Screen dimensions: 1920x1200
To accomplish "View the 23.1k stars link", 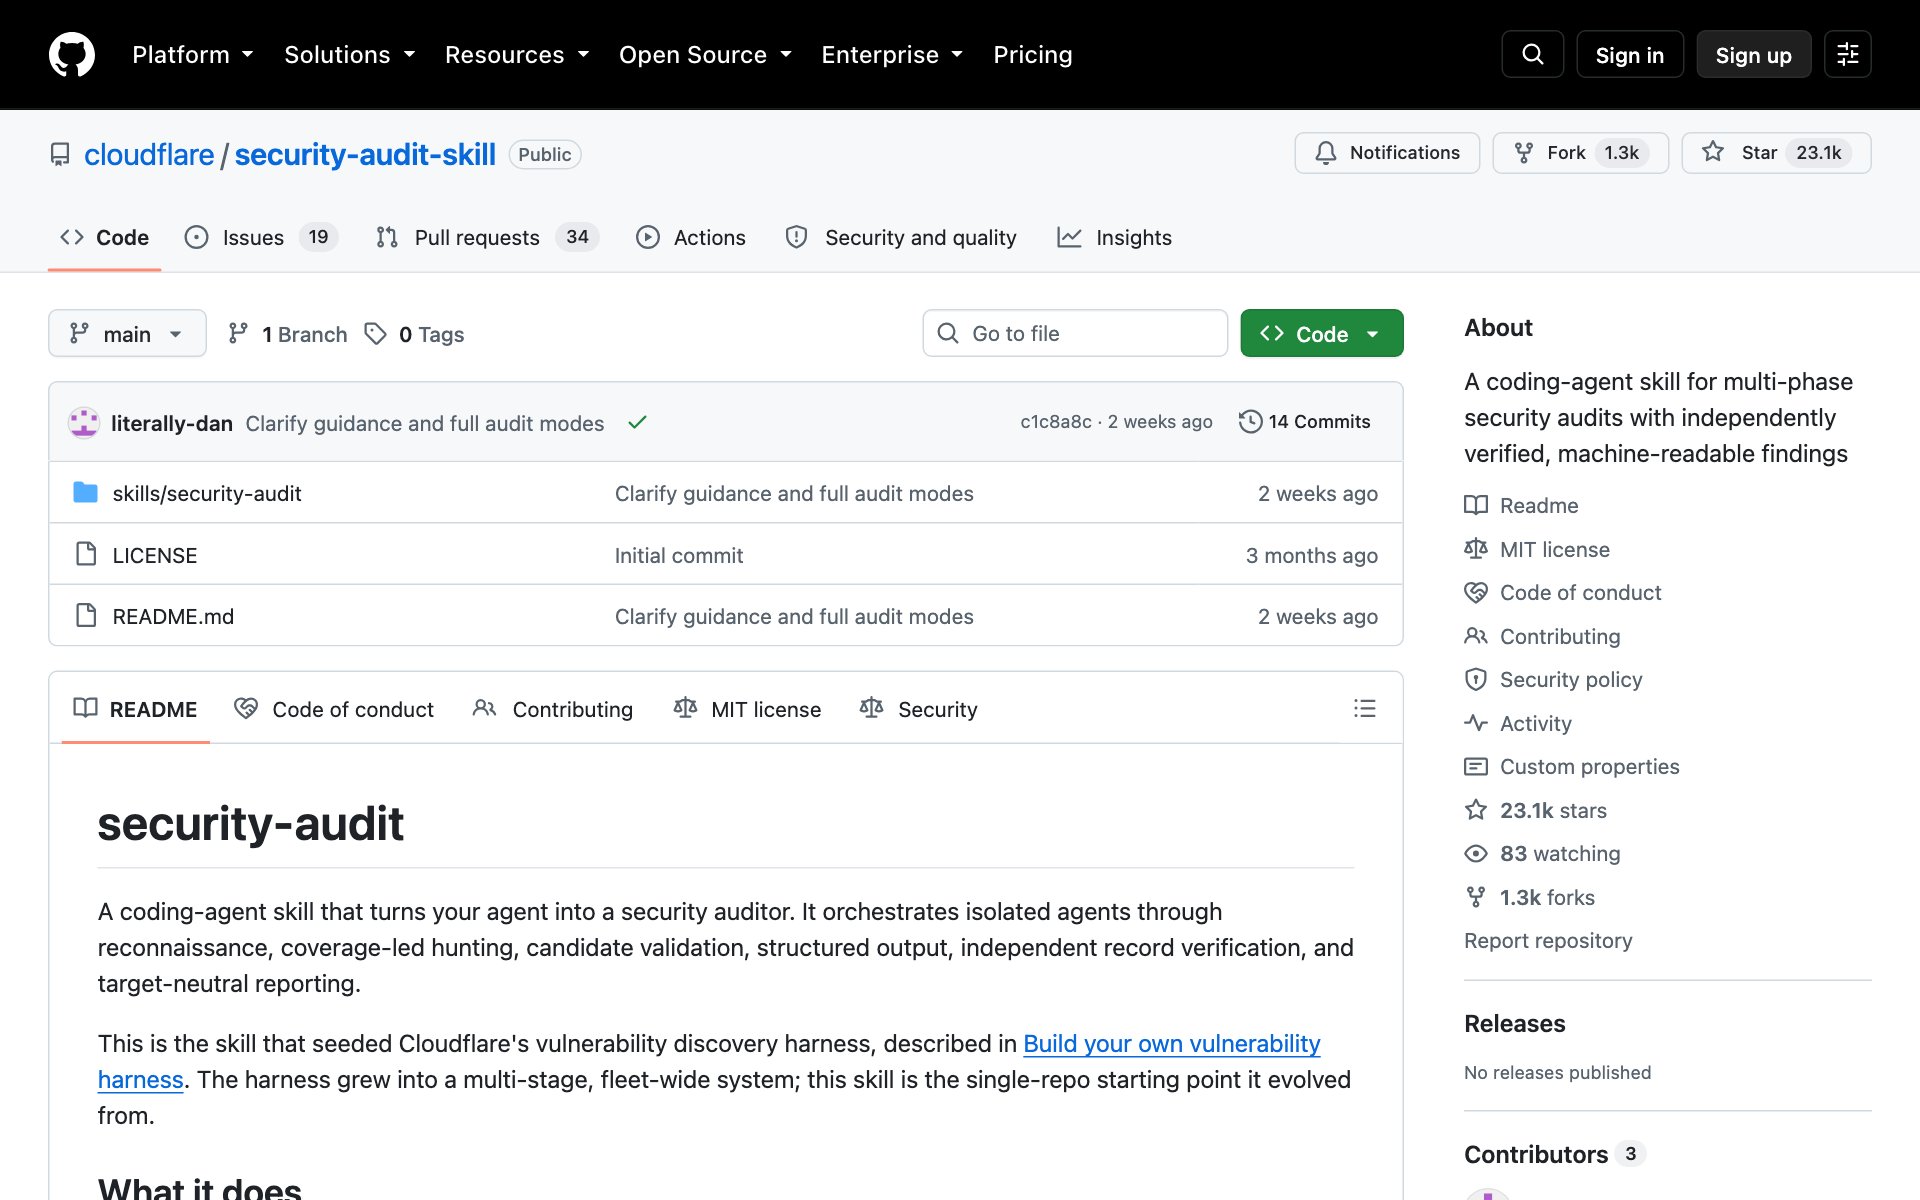I will click(x=1536, y=810).
